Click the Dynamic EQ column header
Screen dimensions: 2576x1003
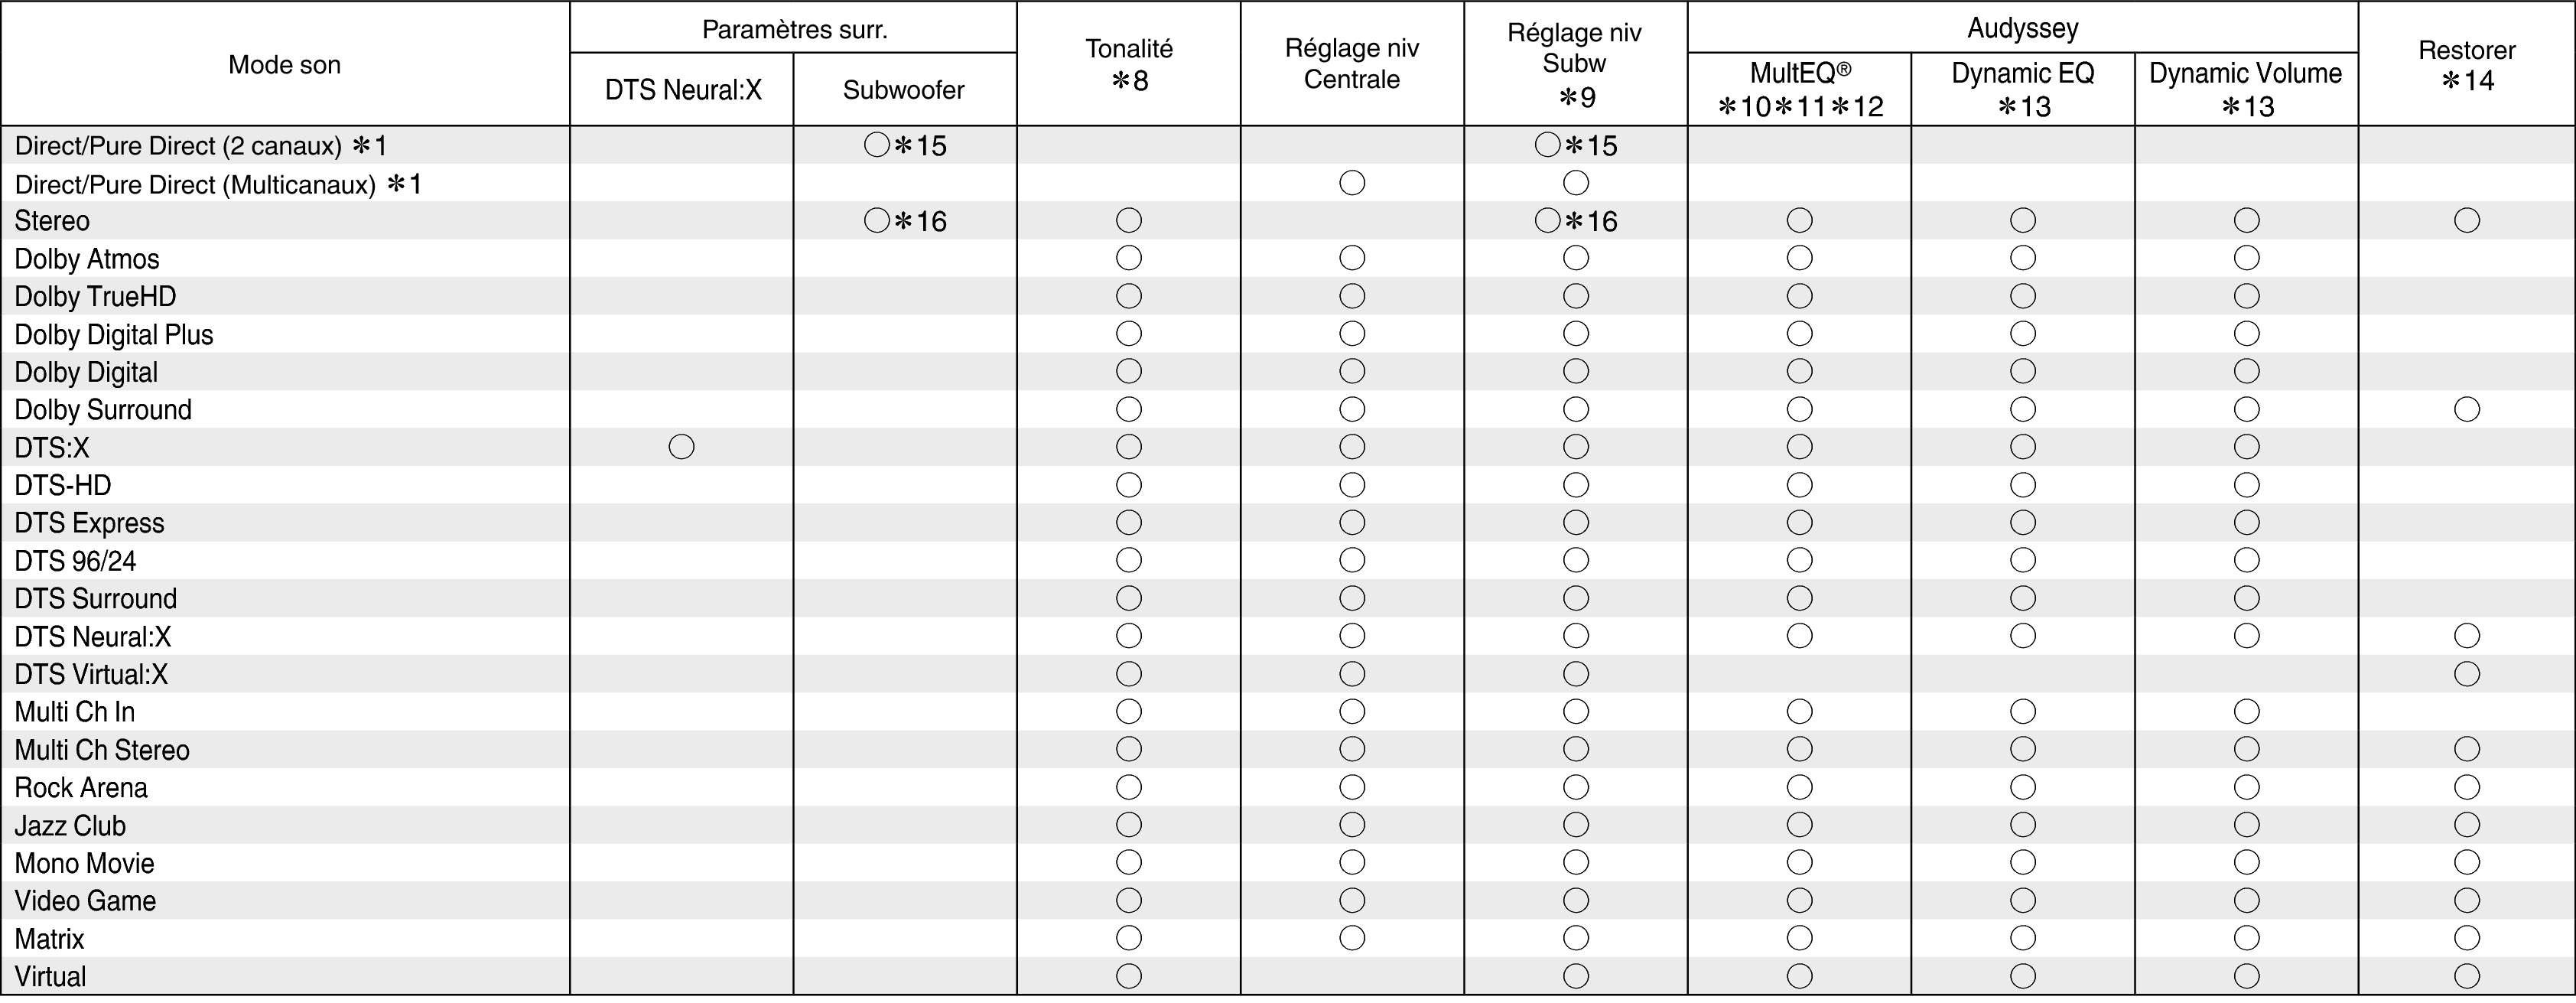[2022, 89]
